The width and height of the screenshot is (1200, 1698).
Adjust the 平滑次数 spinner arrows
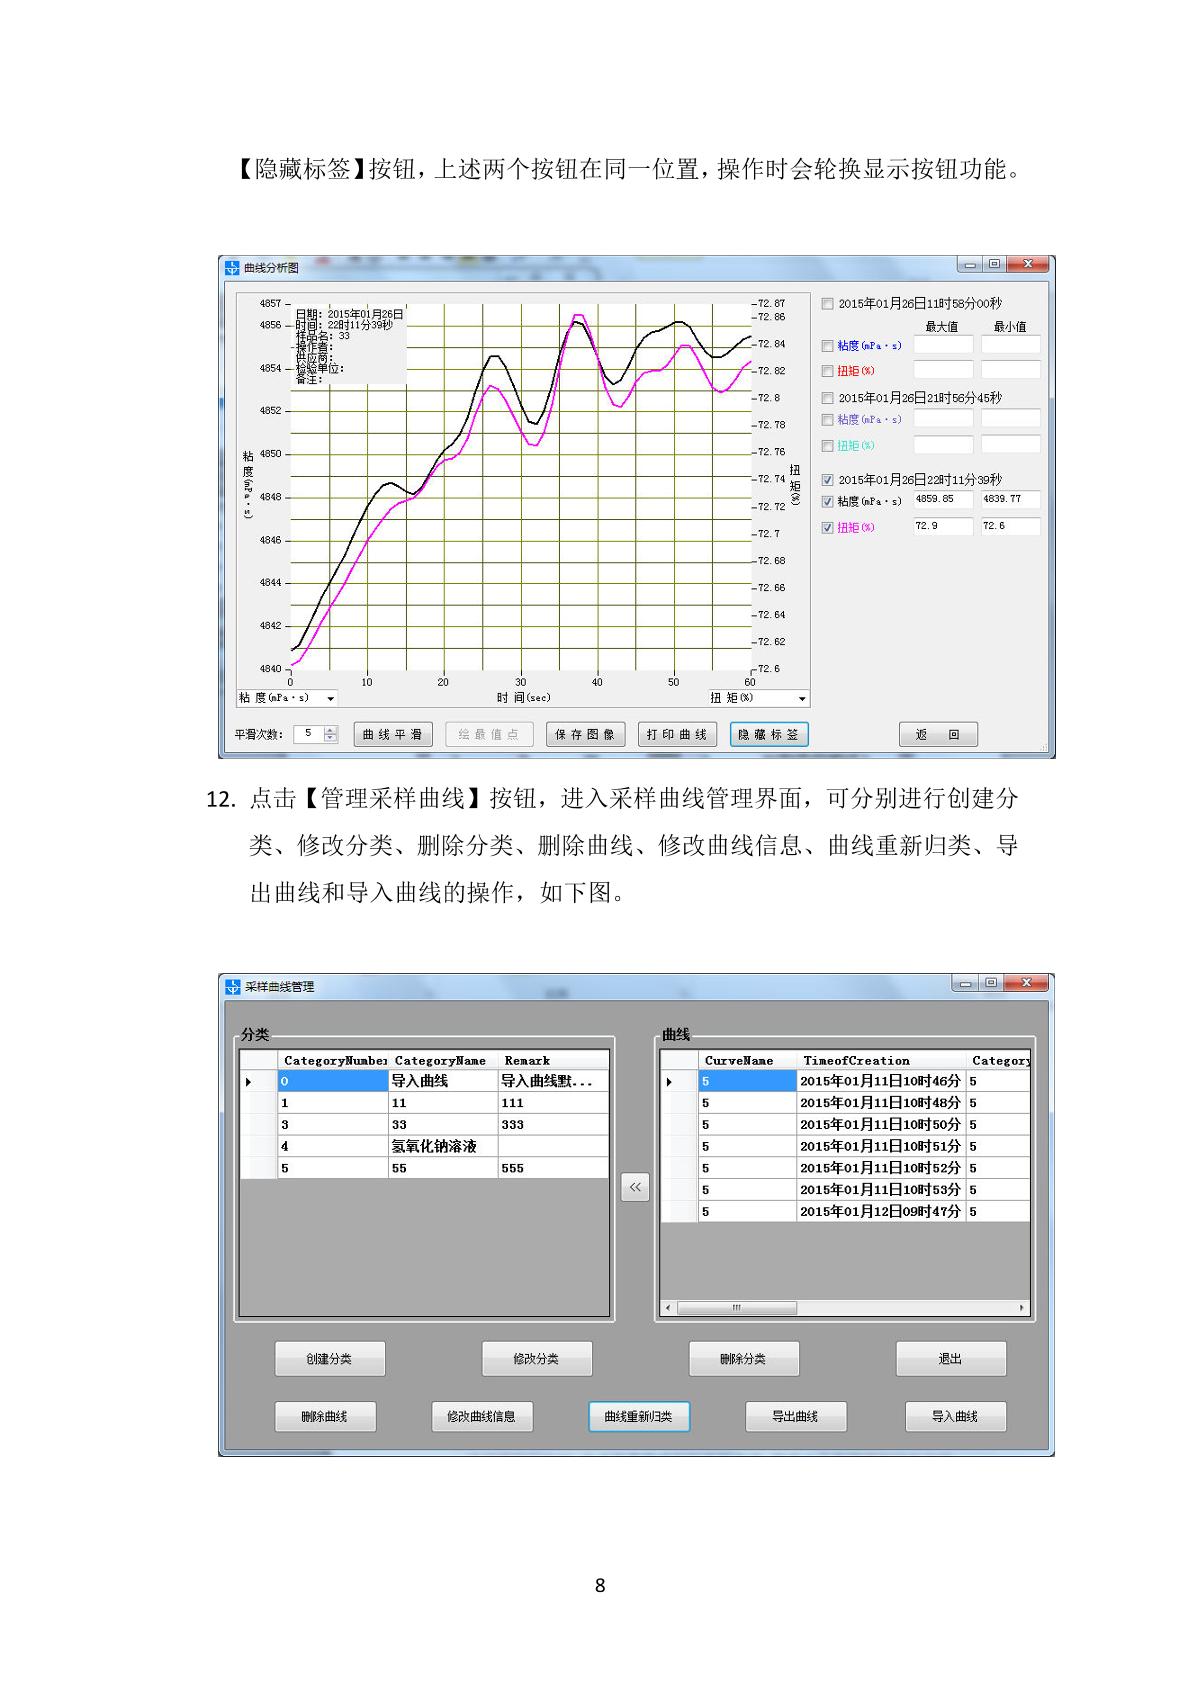pos(331,734)
